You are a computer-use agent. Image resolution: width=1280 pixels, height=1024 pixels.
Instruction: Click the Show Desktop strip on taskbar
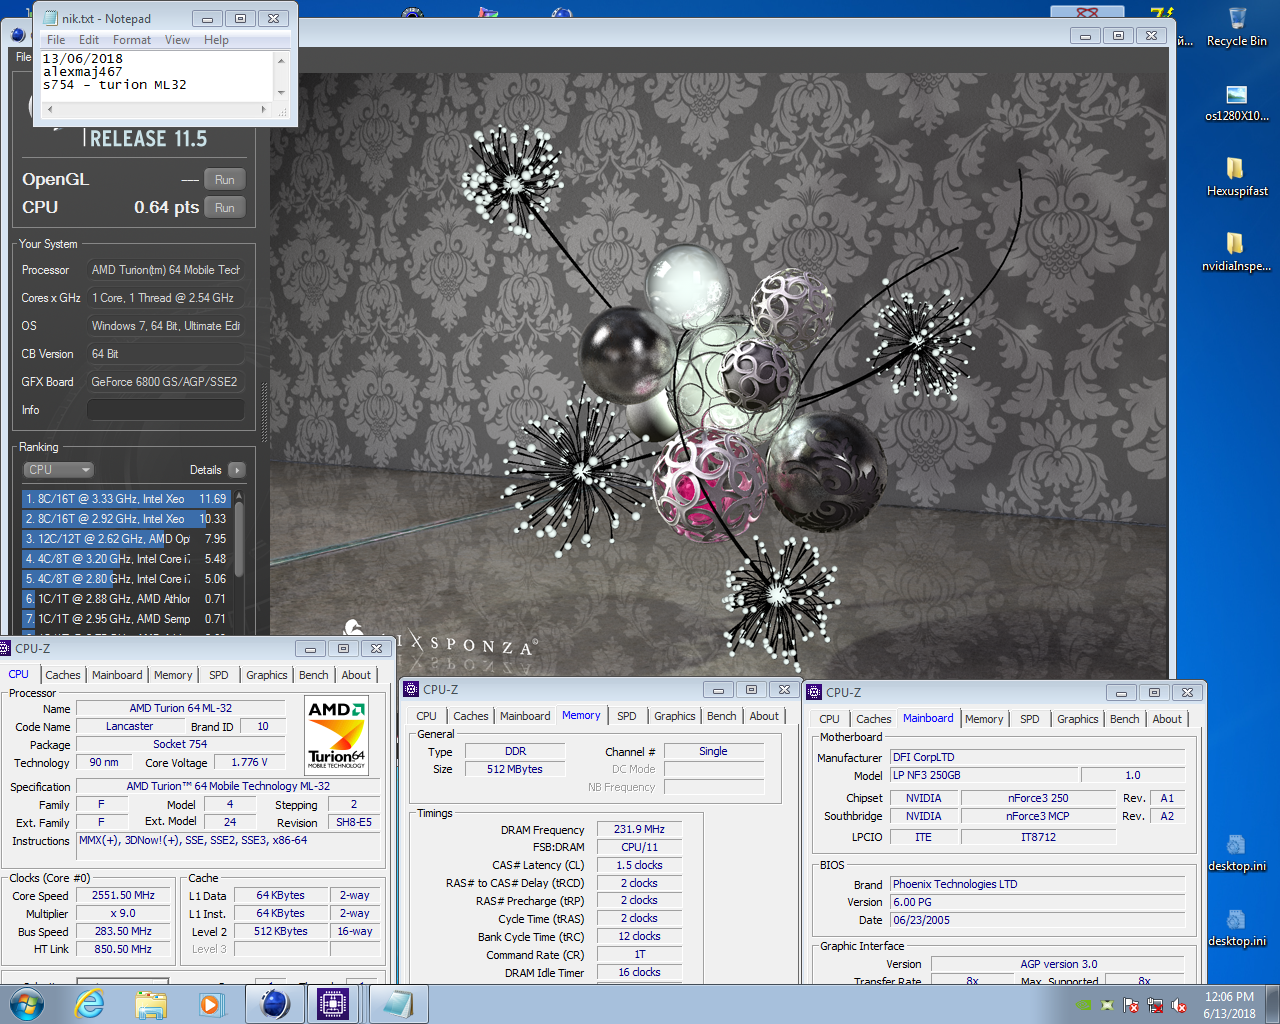pos(1273,1004)
